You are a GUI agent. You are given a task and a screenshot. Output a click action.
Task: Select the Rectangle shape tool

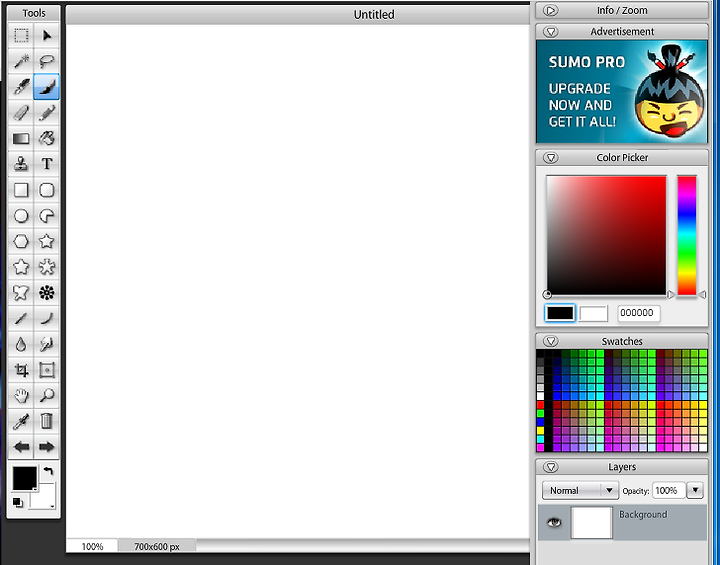tap(21, 190)
